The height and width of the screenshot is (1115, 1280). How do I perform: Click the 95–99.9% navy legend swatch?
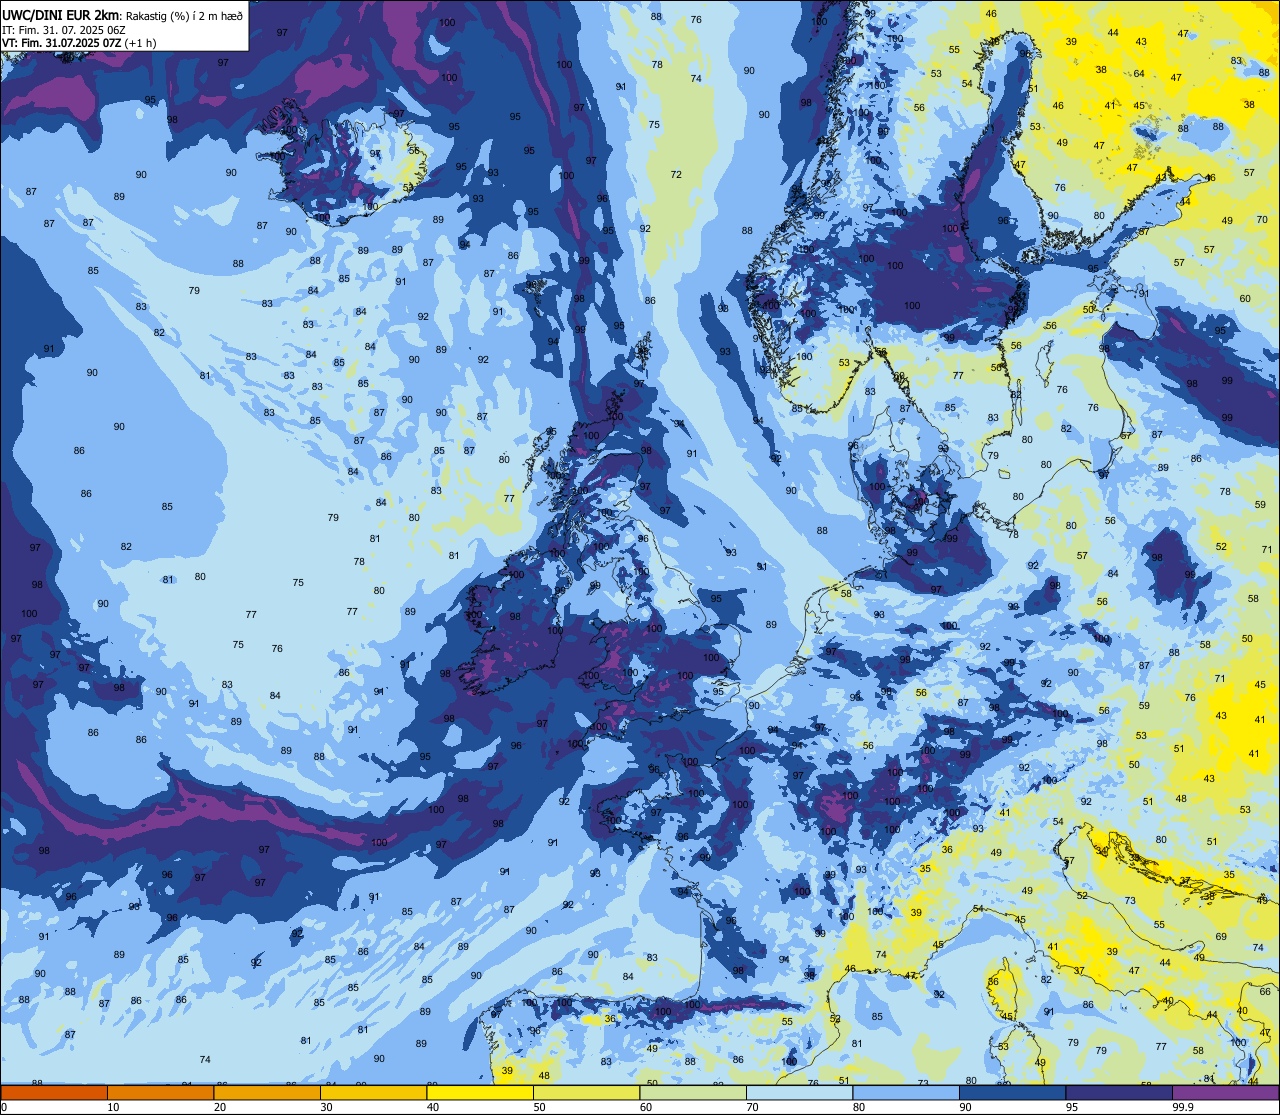click(x=1119, y=1092)
